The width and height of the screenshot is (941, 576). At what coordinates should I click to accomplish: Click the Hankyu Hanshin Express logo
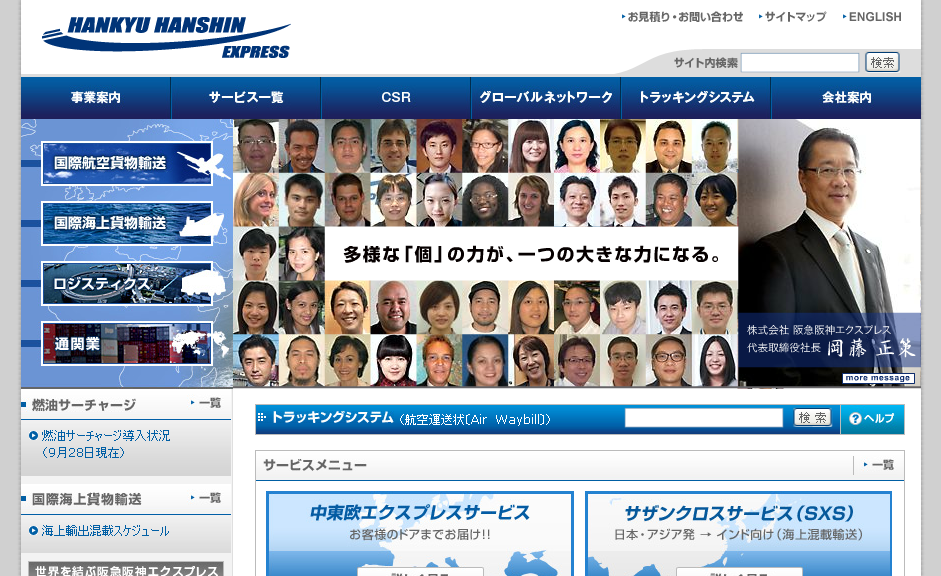point(166,37)
